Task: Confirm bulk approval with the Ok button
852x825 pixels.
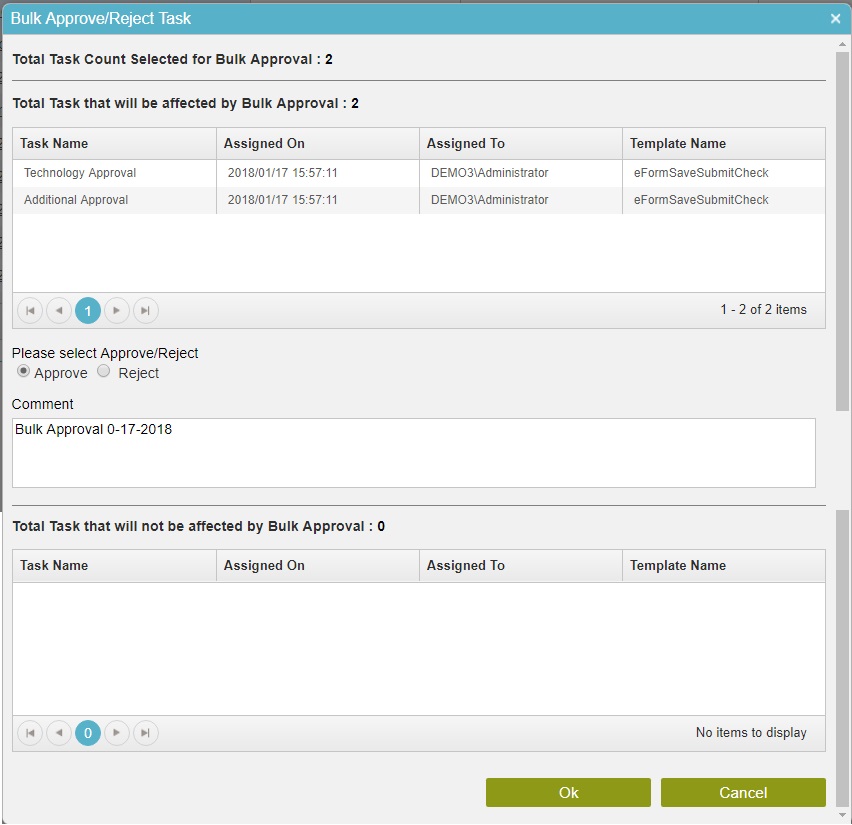Action: [567, 792]
